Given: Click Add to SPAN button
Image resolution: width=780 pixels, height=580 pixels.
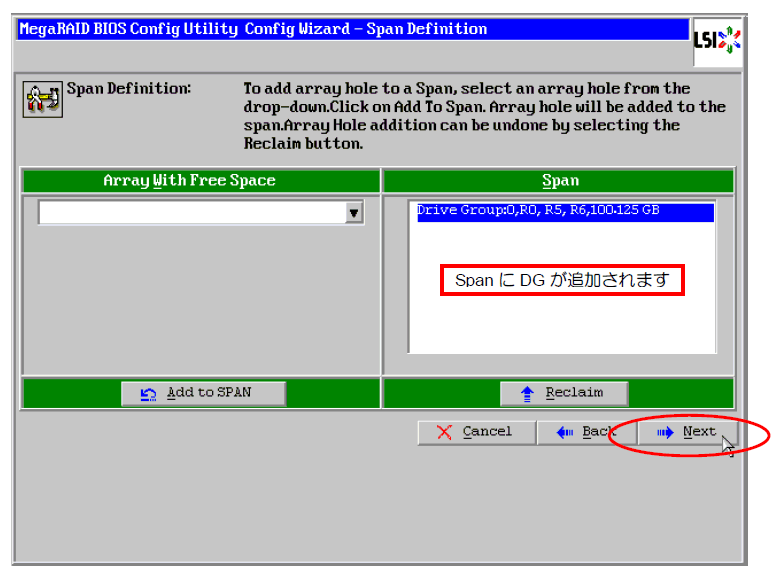Looking at the screenshot, I should point(203,393).
